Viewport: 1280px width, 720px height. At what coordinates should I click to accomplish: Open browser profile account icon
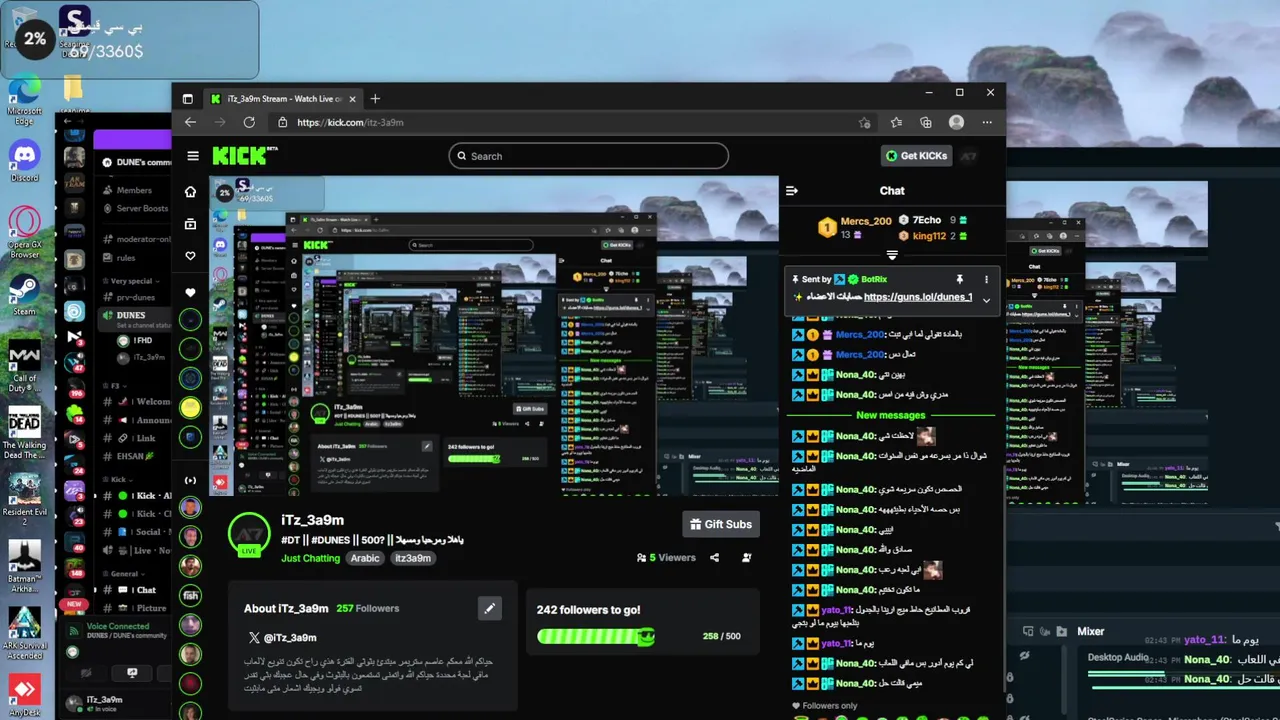click(x=957, y=122)
